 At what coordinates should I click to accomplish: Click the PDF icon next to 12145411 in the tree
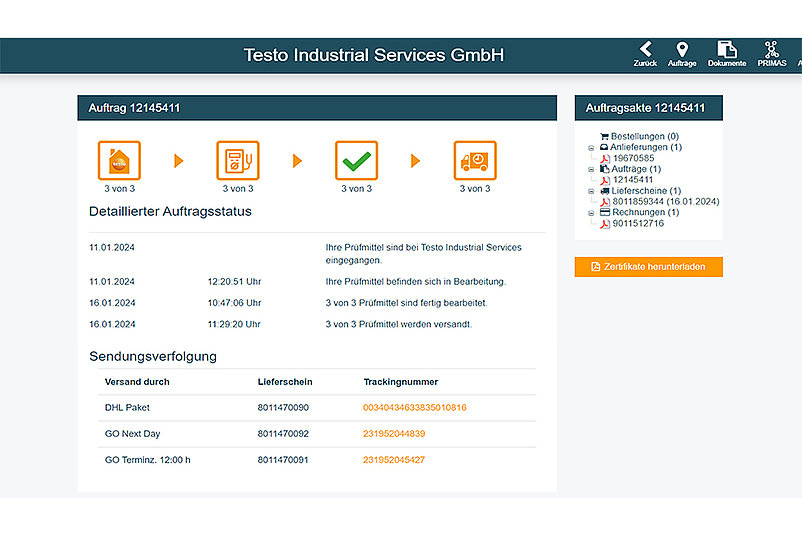(605, 180)
